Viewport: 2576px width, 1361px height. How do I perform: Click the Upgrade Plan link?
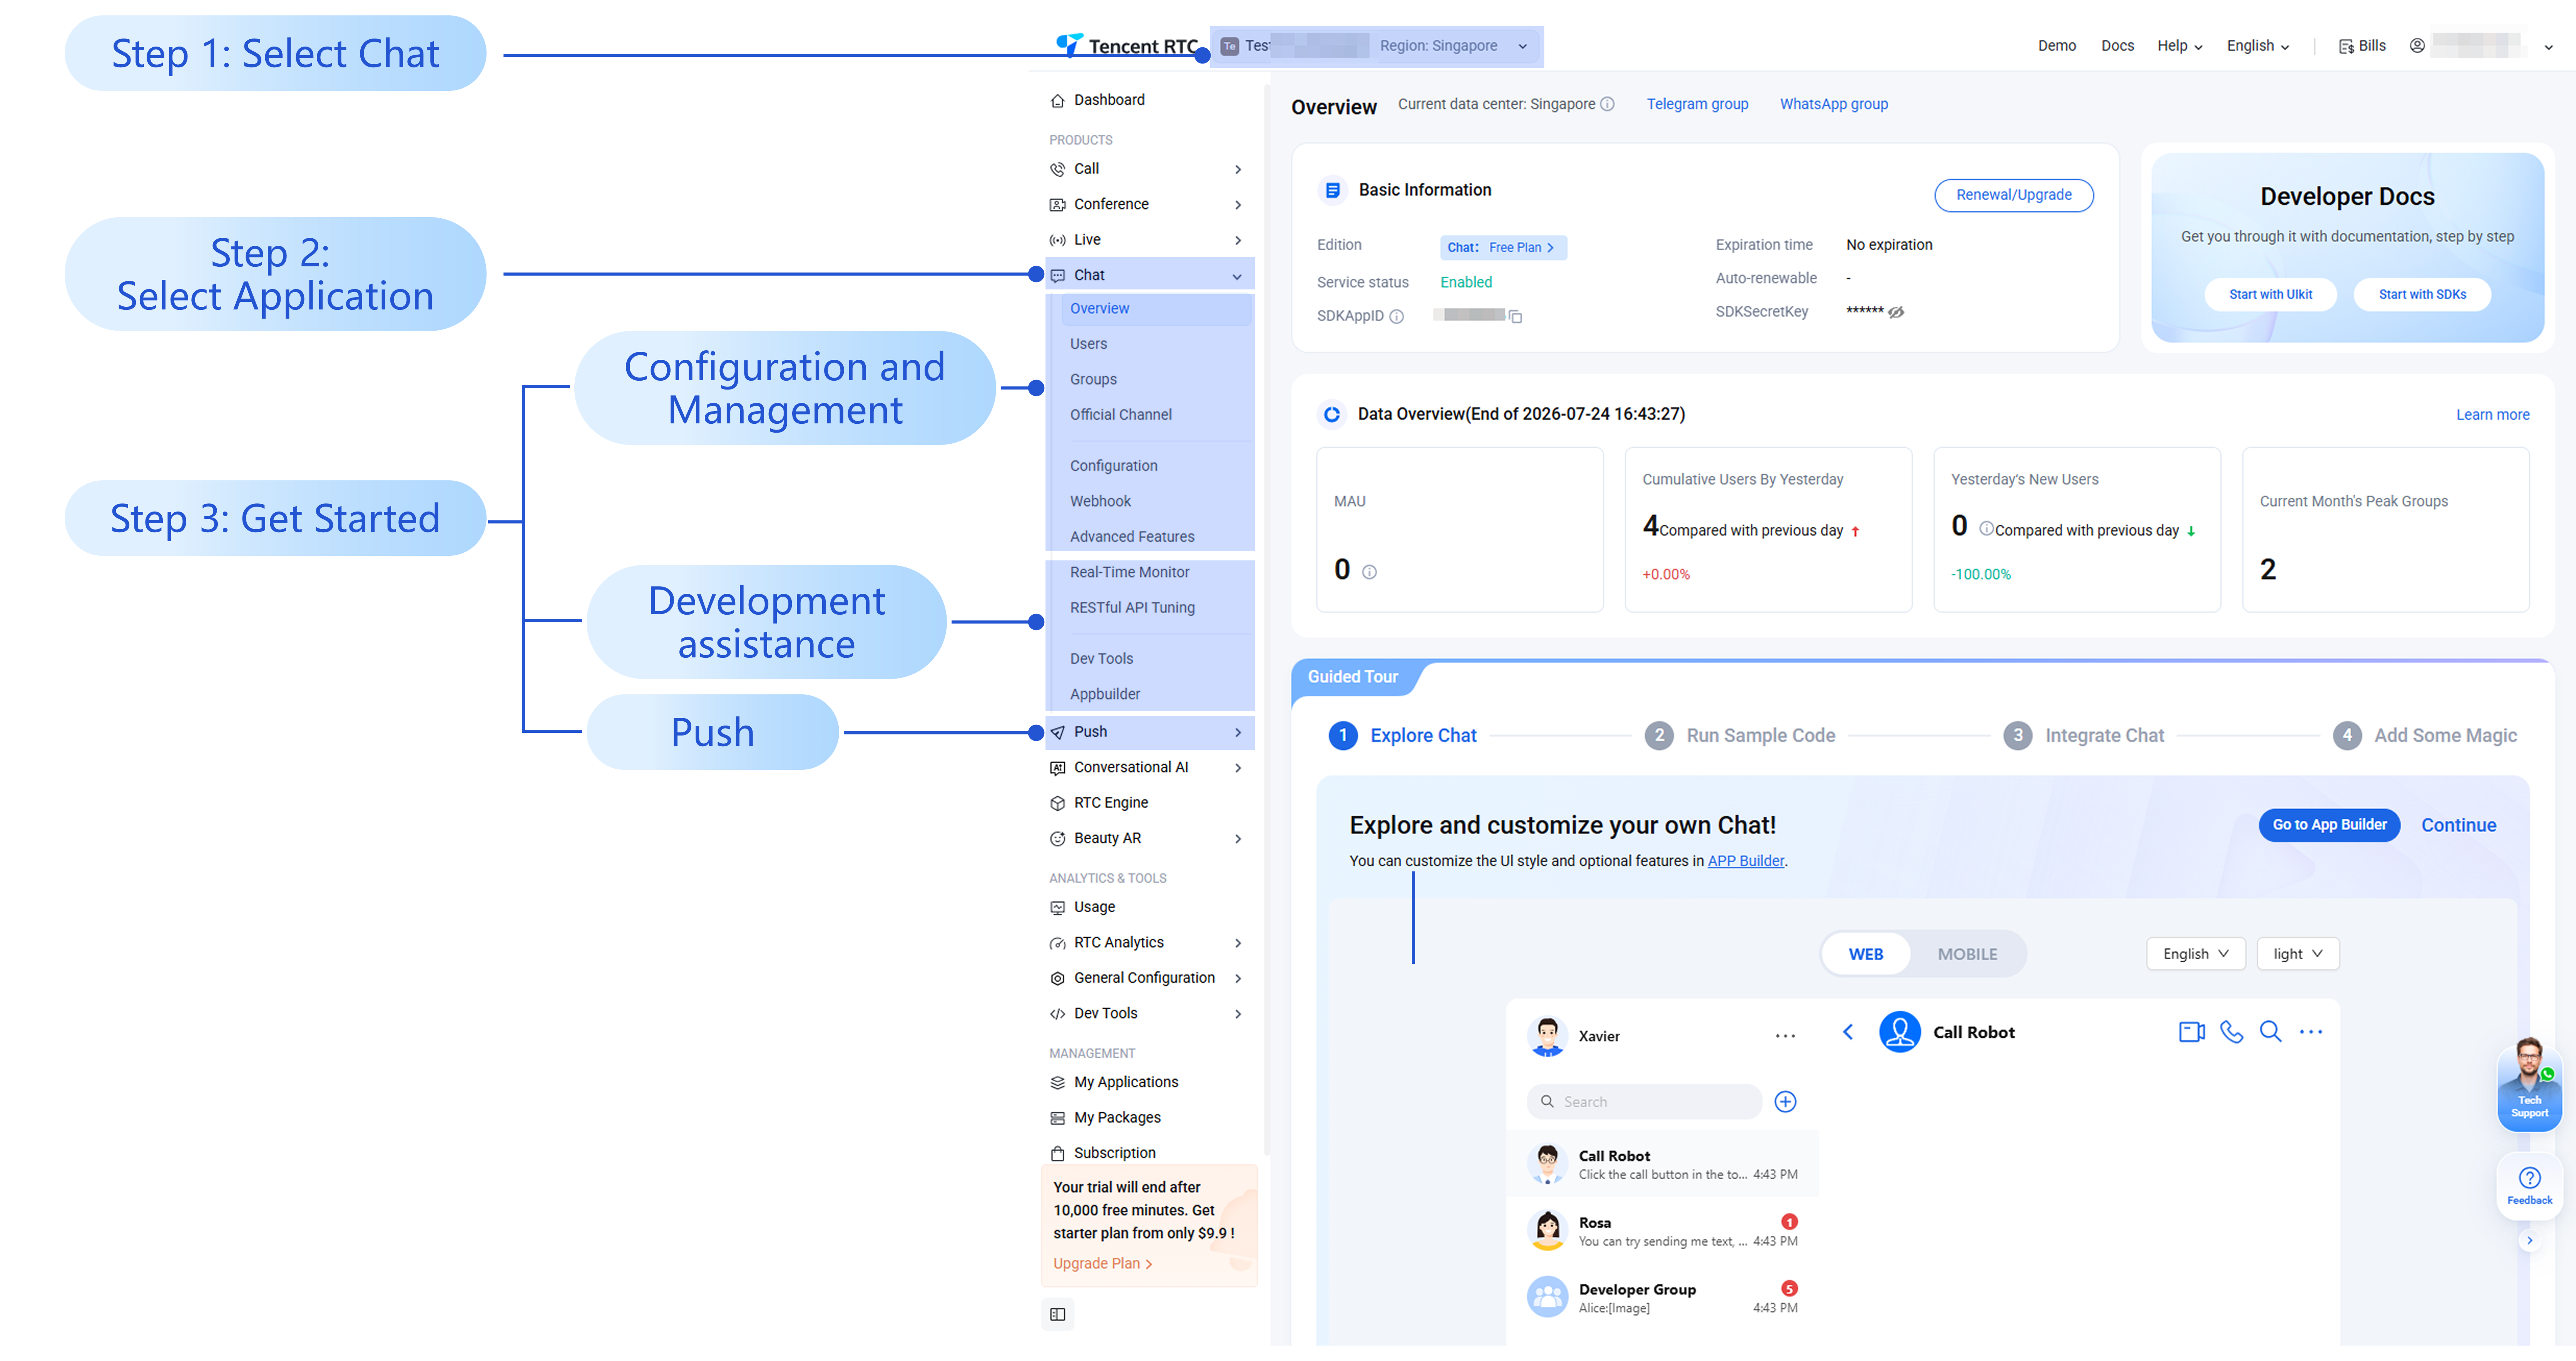[x=1102, y=1264]
